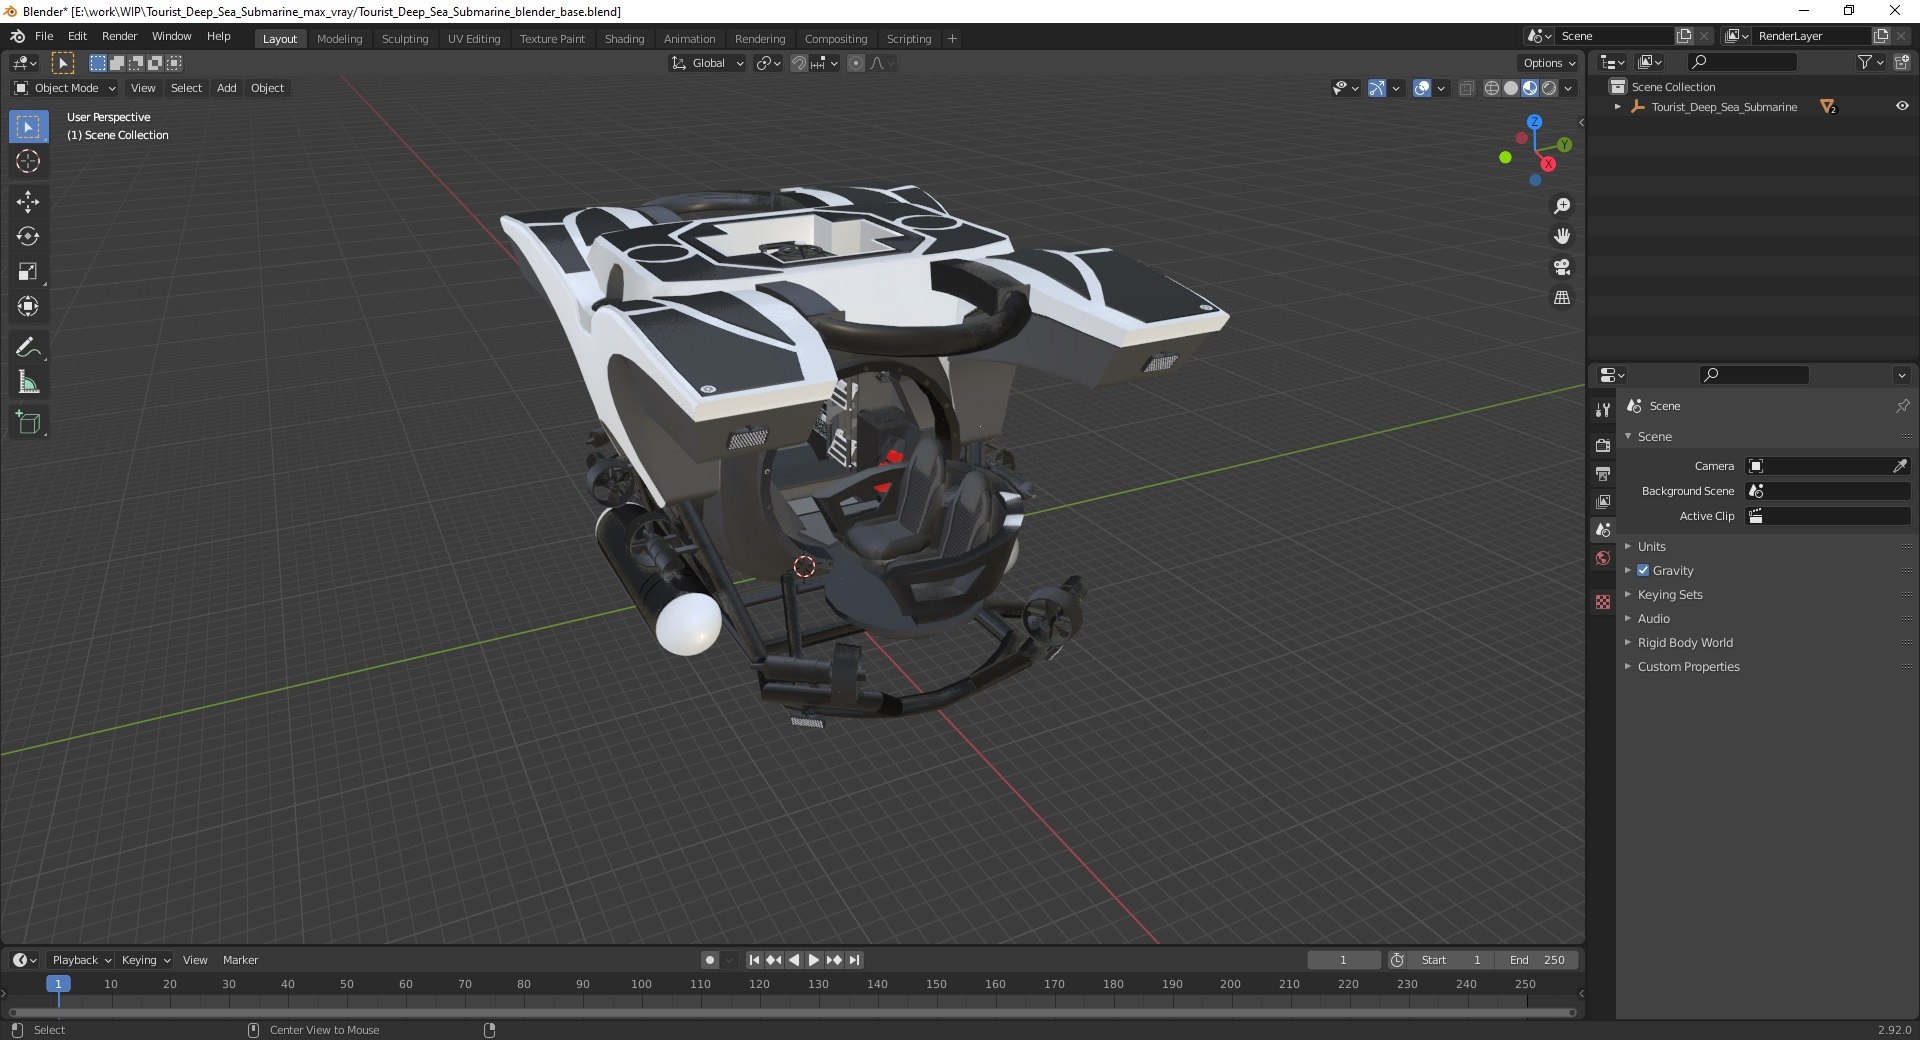Switch to Shading workspace tab

coord(624,39)
